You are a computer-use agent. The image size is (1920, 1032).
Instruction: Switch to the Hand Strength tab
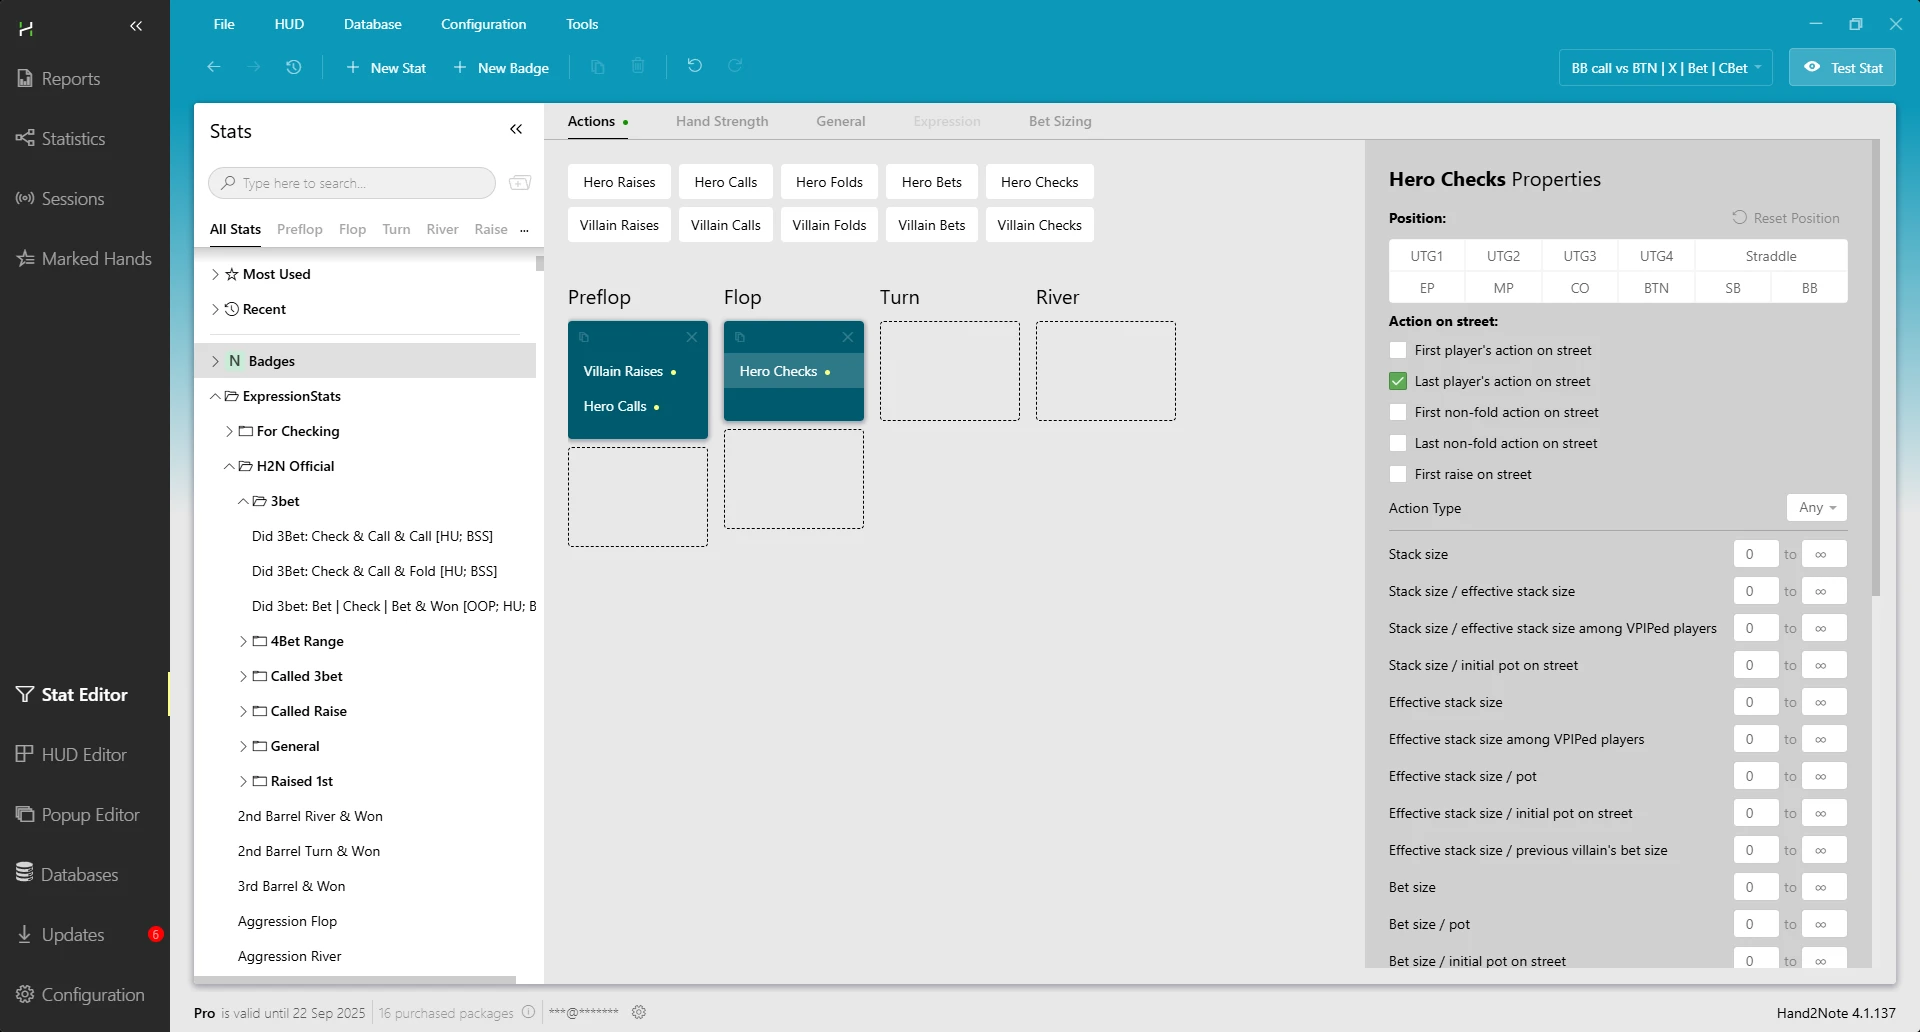click(x=721, y=121)
